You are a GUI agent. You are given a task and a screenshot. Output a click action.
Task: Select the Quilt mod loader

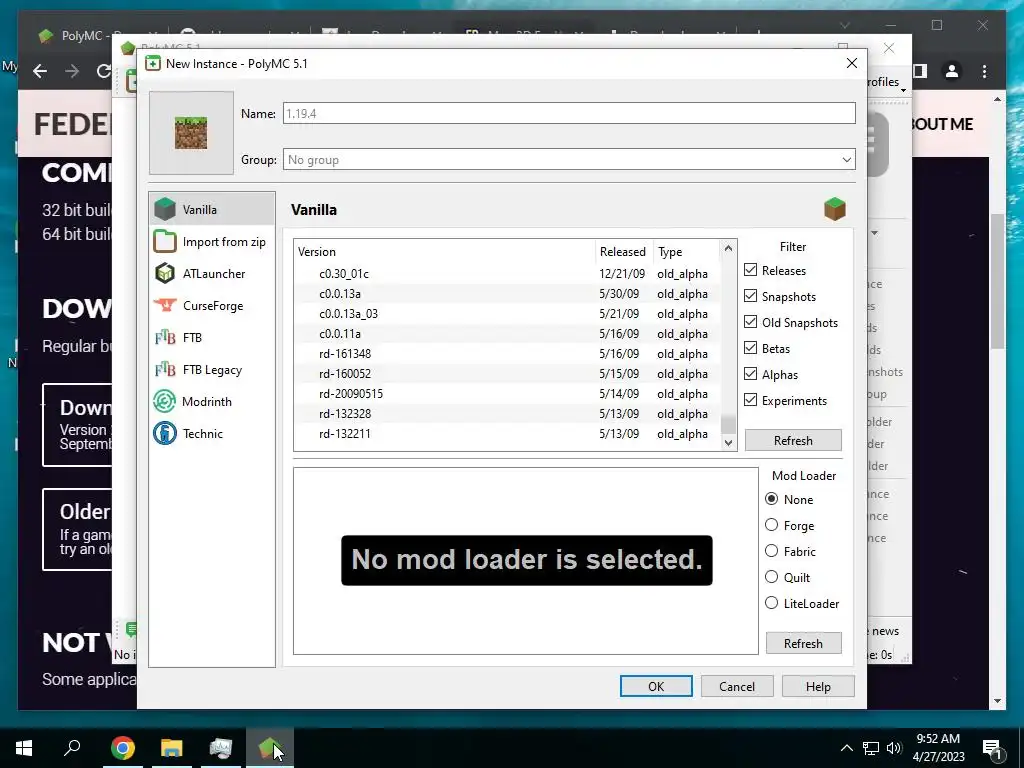[x=772, y=577]
